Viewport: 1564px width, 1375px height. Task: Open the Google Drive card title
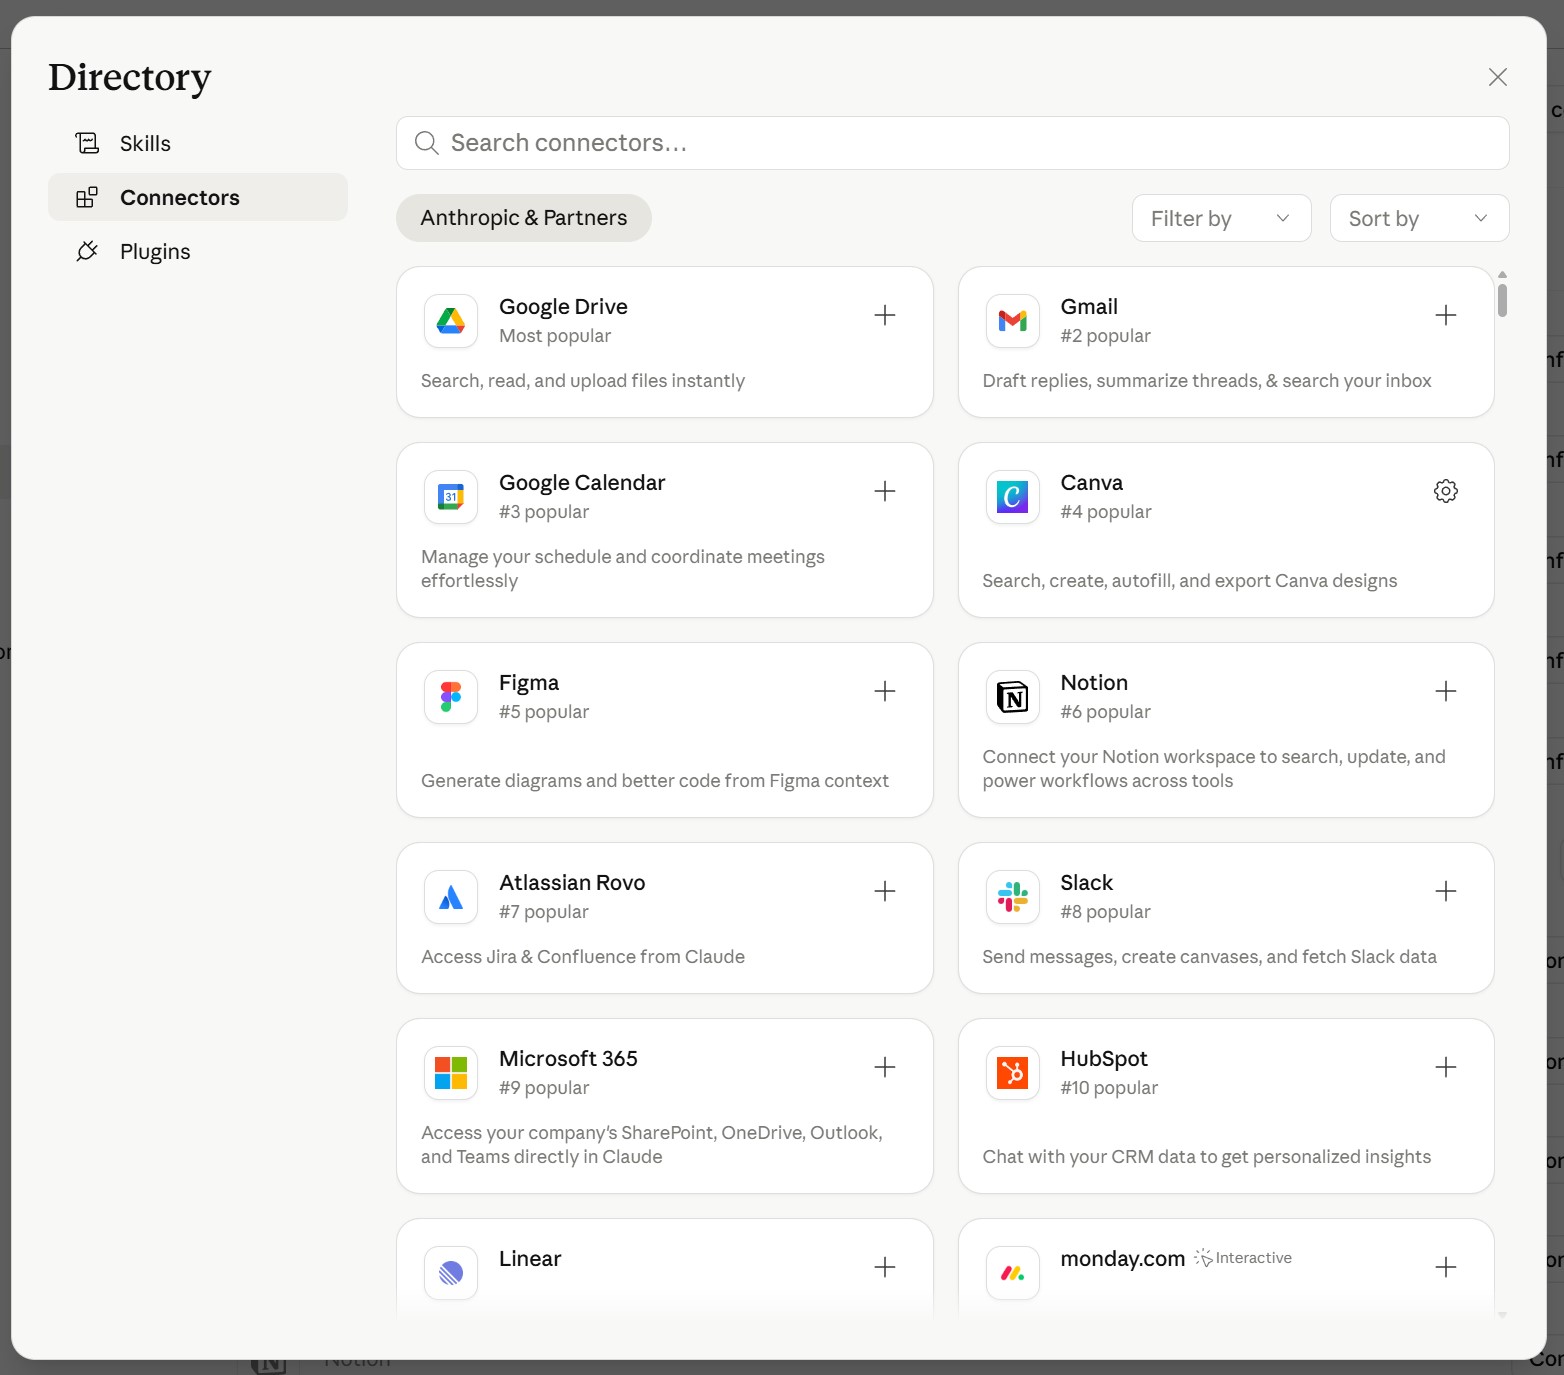[x=563, y=307]
